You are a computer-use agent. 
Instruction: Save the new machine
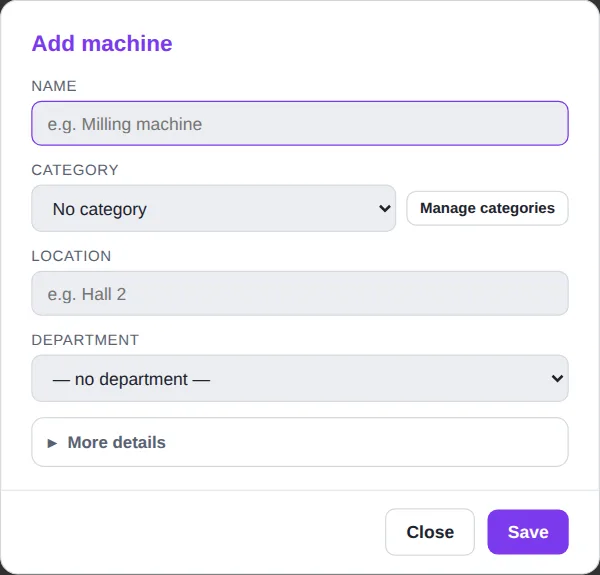click(x=528, y=532)
